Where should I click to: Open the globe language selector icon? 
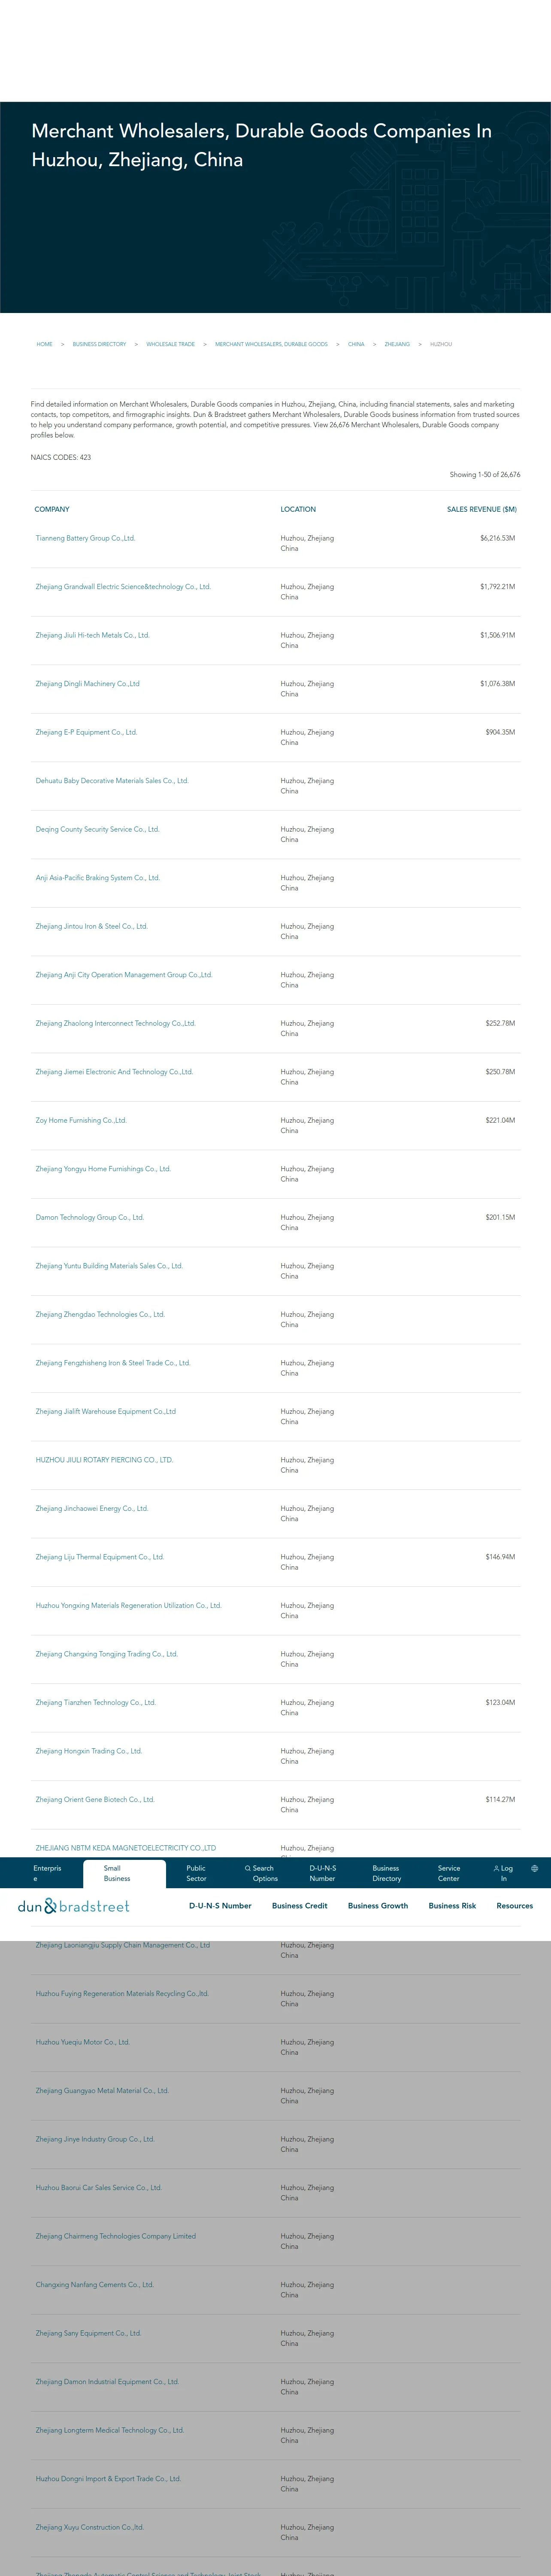(x=534, y=1868)
